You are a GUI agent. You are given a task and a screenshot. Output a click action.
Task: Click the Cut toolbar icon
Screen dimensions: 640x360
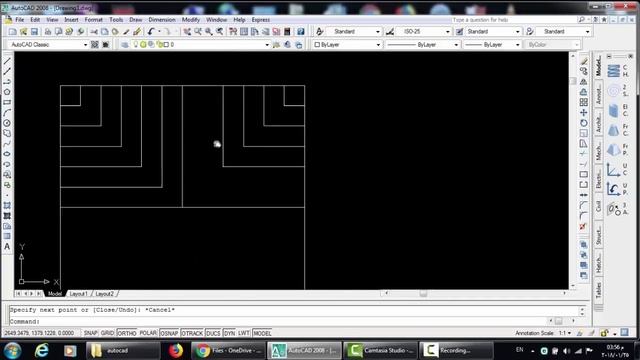(94, 31)
